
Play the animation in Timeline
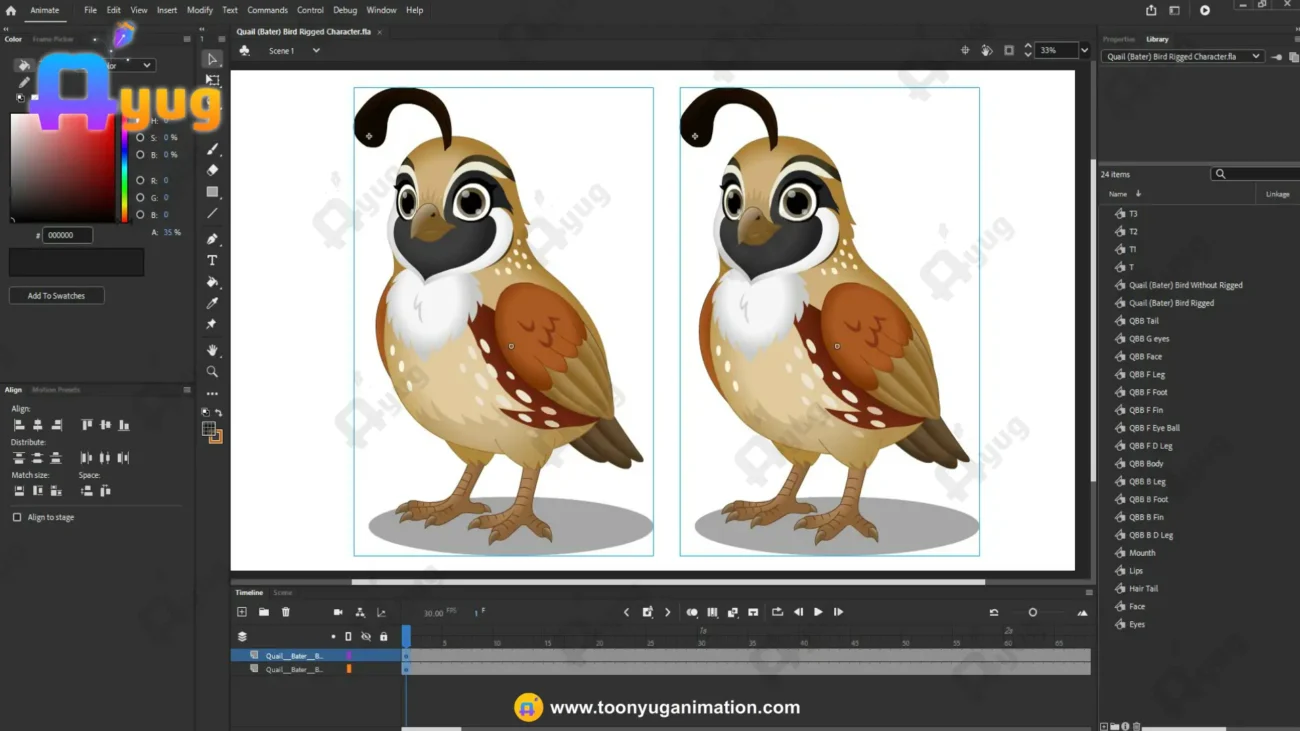point(818,612)
